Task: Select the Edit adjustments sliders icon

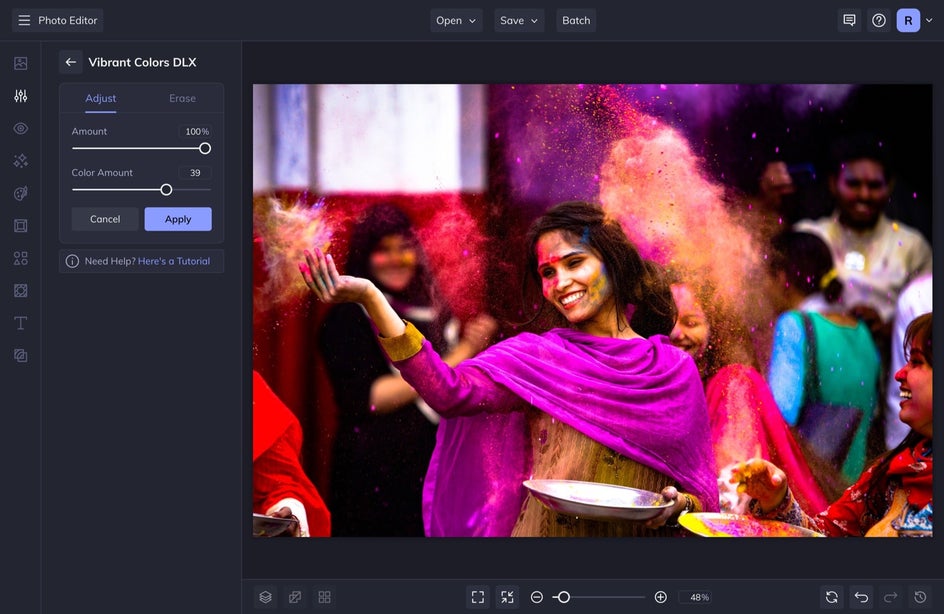Action: coord(20,96)
